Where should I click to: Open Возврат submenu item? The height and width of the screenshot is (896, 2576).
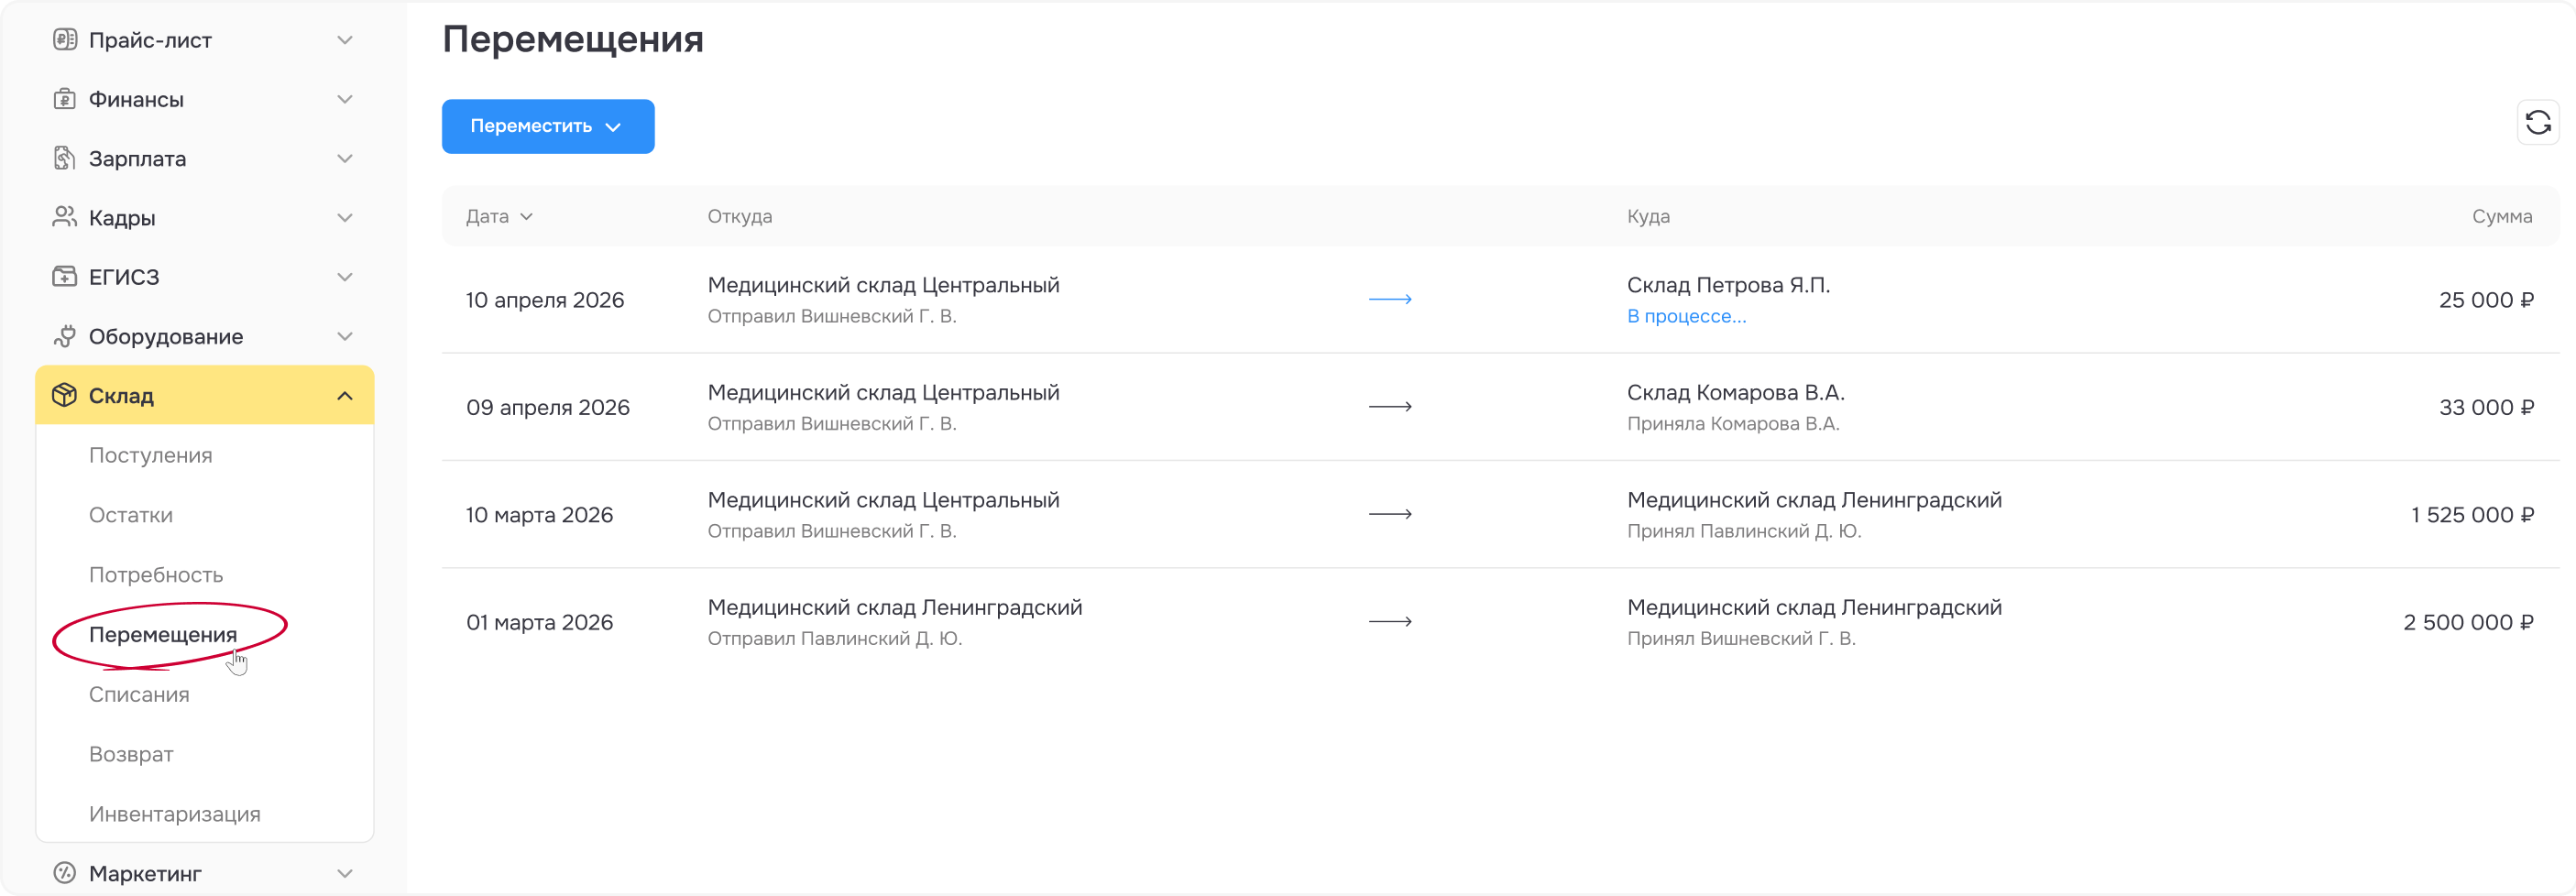click(131, 754)
